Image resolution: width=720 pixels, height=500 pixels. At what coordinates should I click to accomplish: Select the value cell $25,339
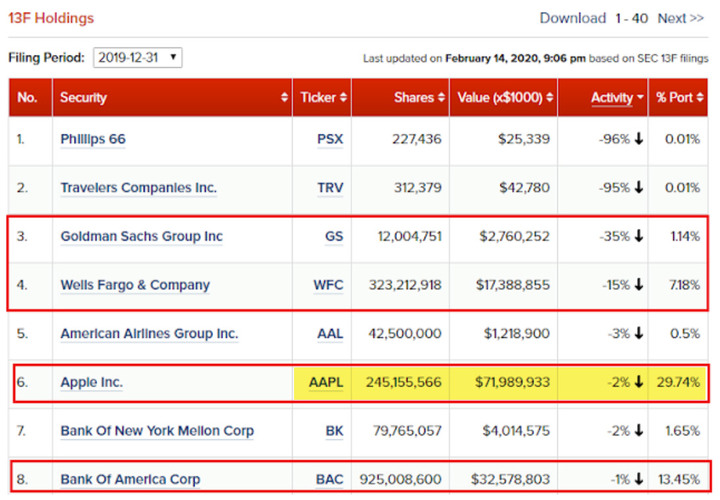[524, 139]
